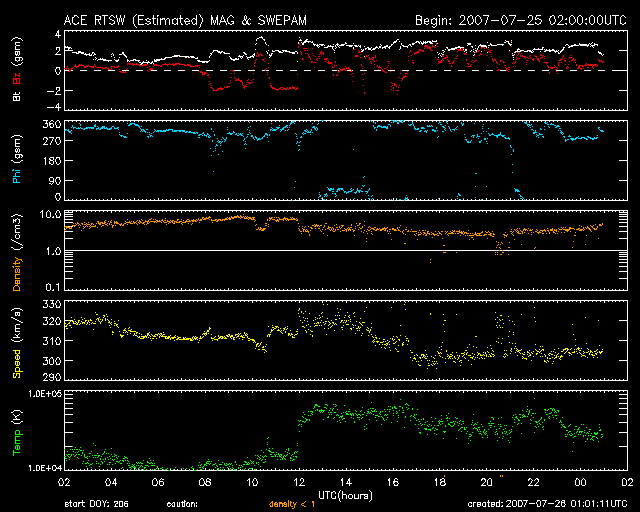Click the 'UTC(hours)' x-axis label
Screen dimensions: 640x512
click(345, 496)
